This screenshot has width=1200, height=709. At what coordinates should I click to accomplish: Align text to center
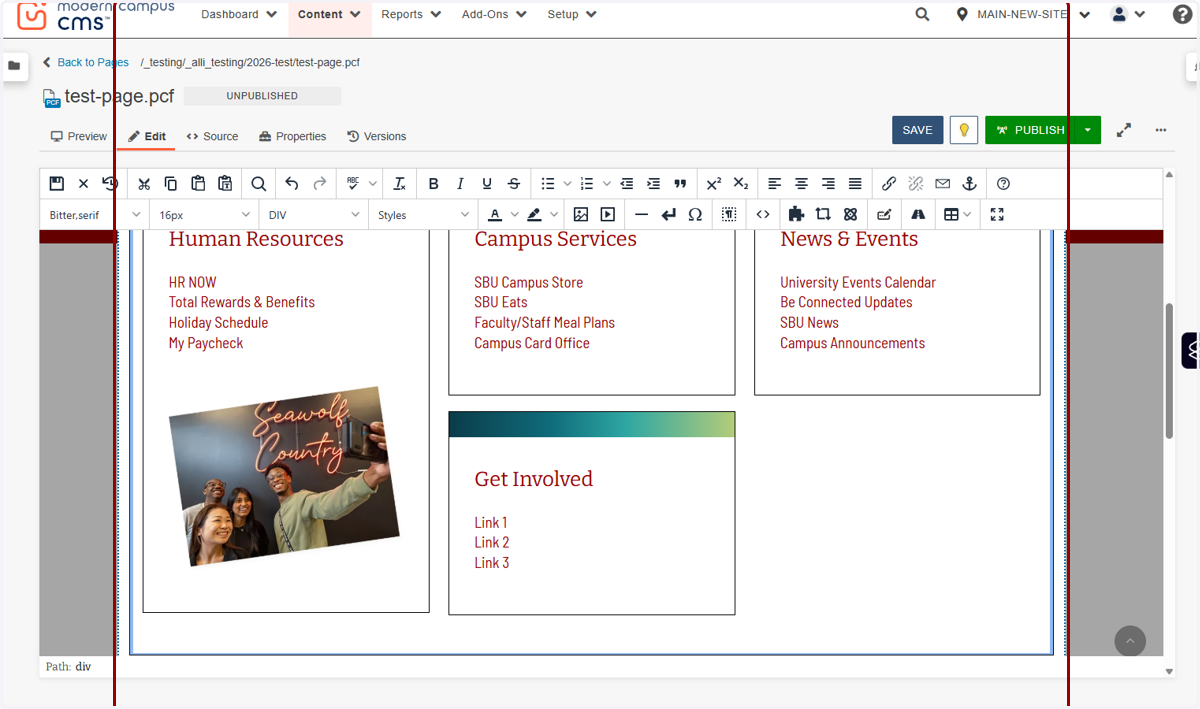(x=801, y=184)
